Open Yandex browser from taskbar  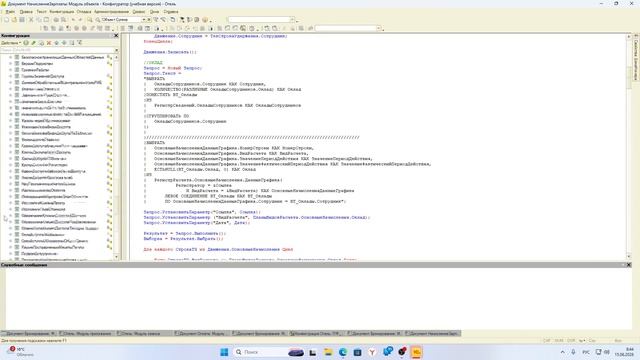pos(372,352)
